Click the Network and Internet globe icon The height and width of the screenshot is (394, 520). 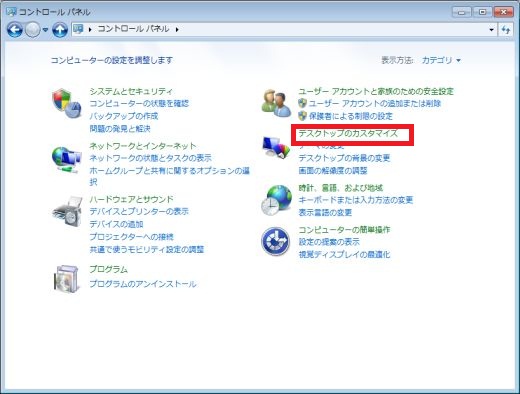(66, 159)
